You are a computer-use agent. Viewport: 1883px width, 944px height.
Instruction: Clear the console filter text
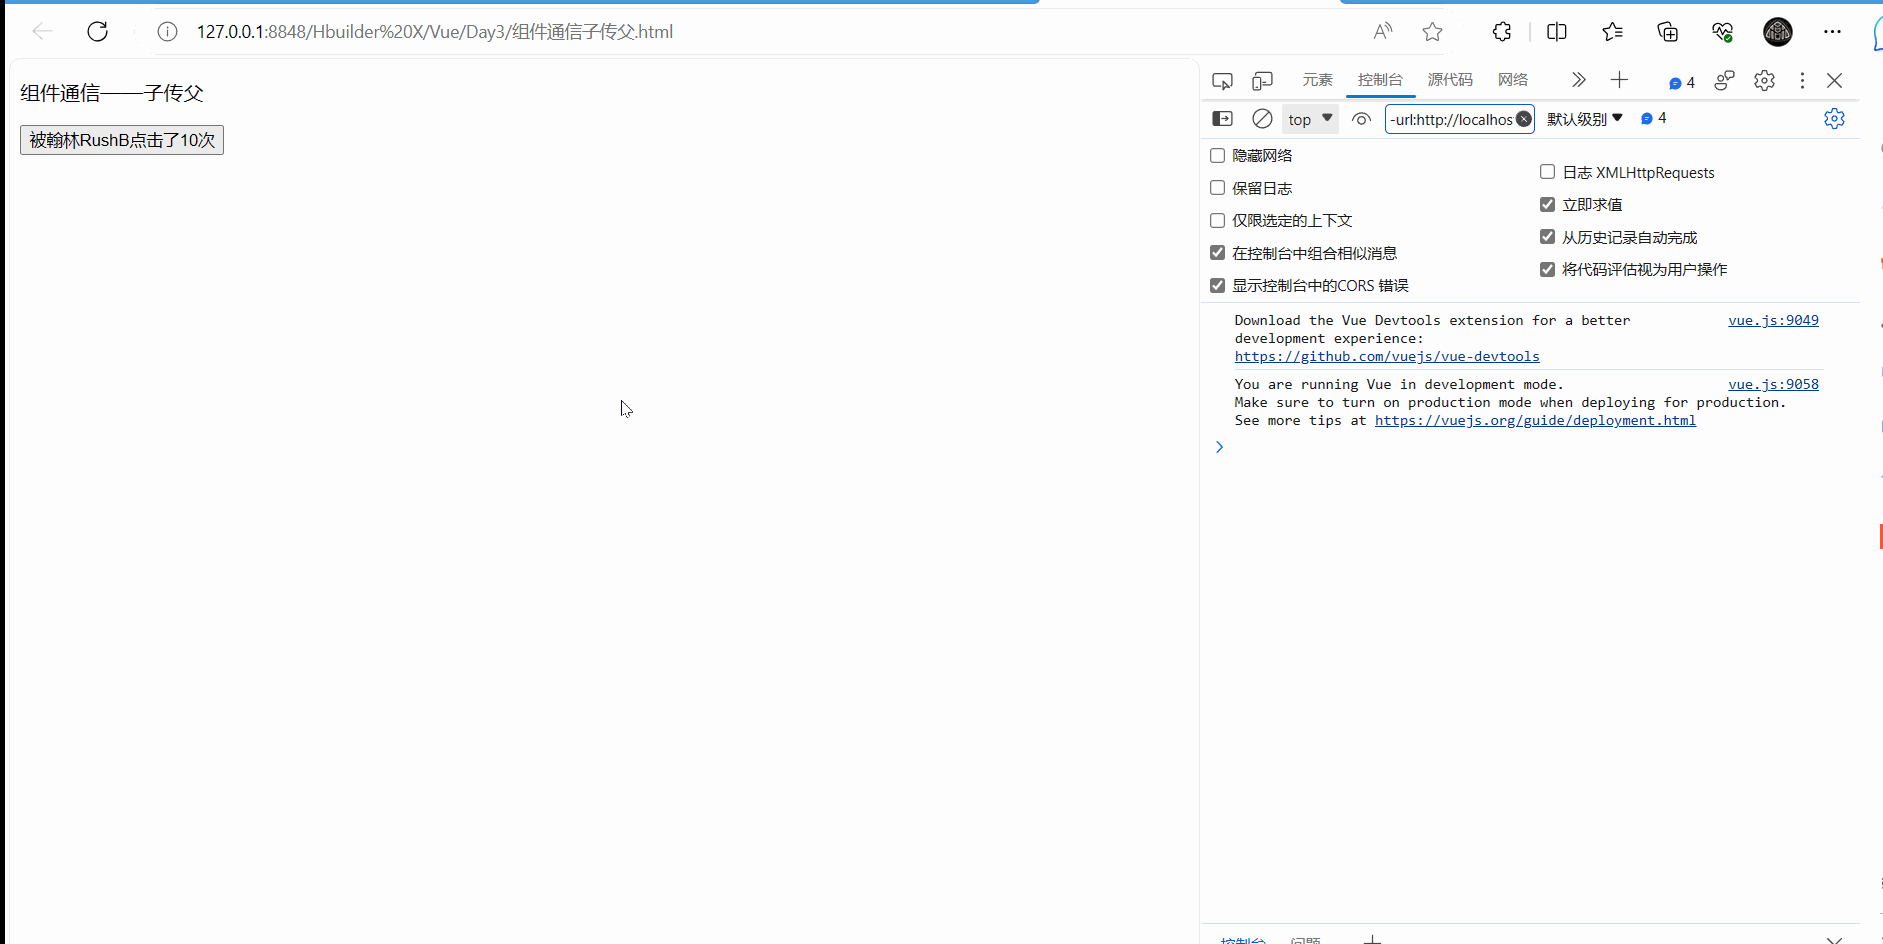coord(1524,119)
